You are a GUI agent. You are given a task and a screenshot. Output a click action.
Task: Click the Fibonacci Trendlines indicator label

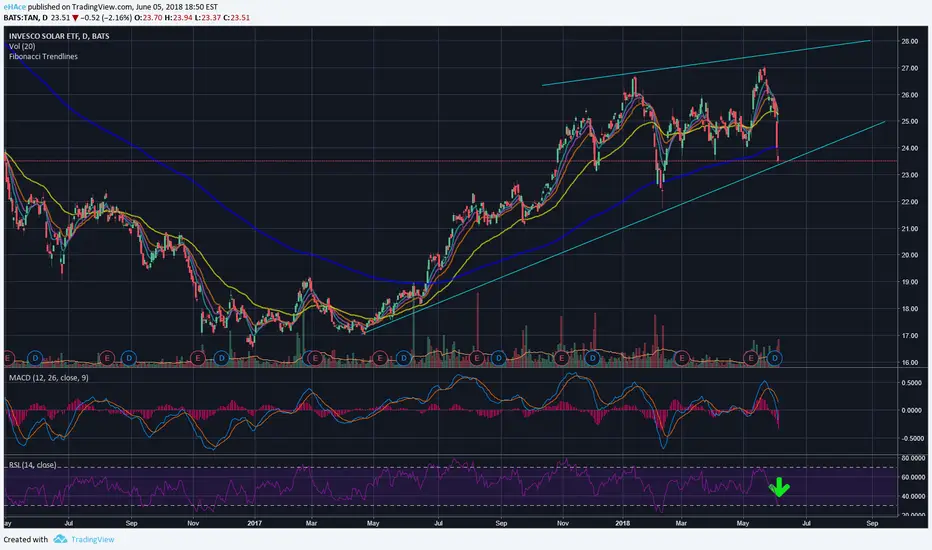(43, 56)
